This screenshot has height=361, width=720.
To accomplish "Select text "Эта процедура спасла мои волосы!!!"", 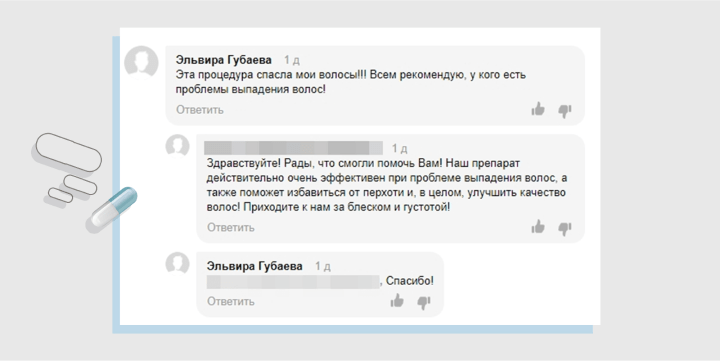I will click(271, 74).
